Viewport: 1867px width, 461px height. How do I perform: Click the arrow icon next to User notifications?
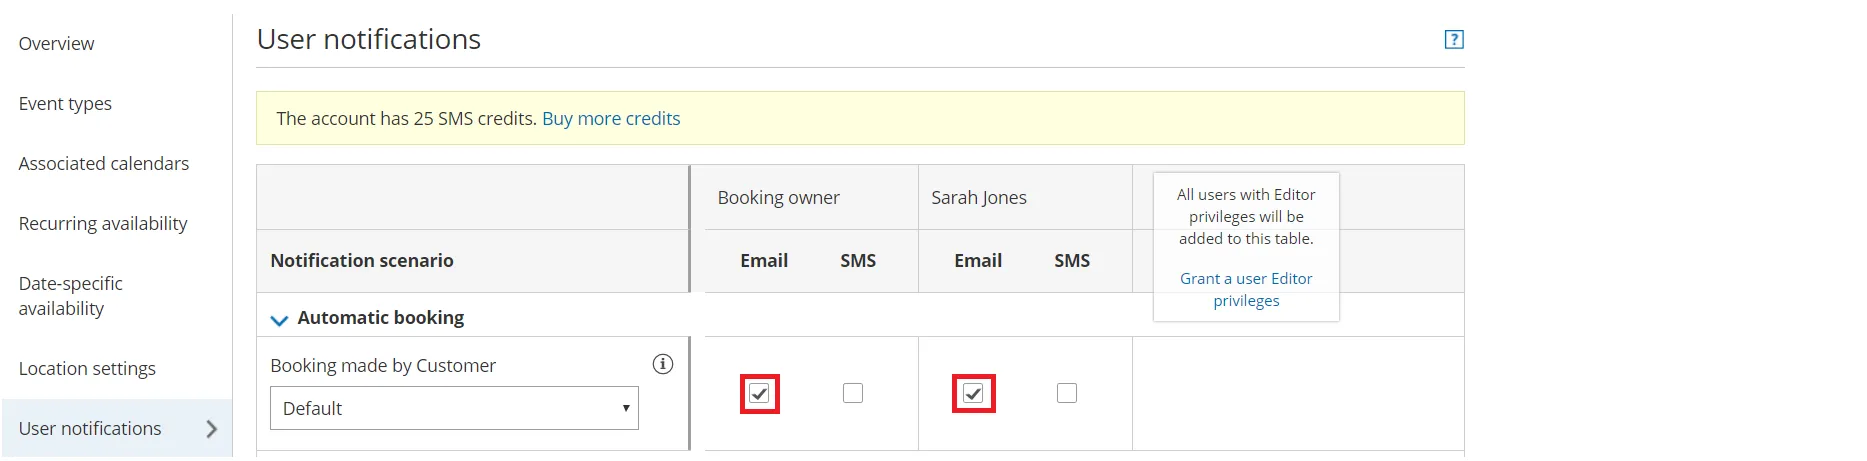tap(211, 429)
